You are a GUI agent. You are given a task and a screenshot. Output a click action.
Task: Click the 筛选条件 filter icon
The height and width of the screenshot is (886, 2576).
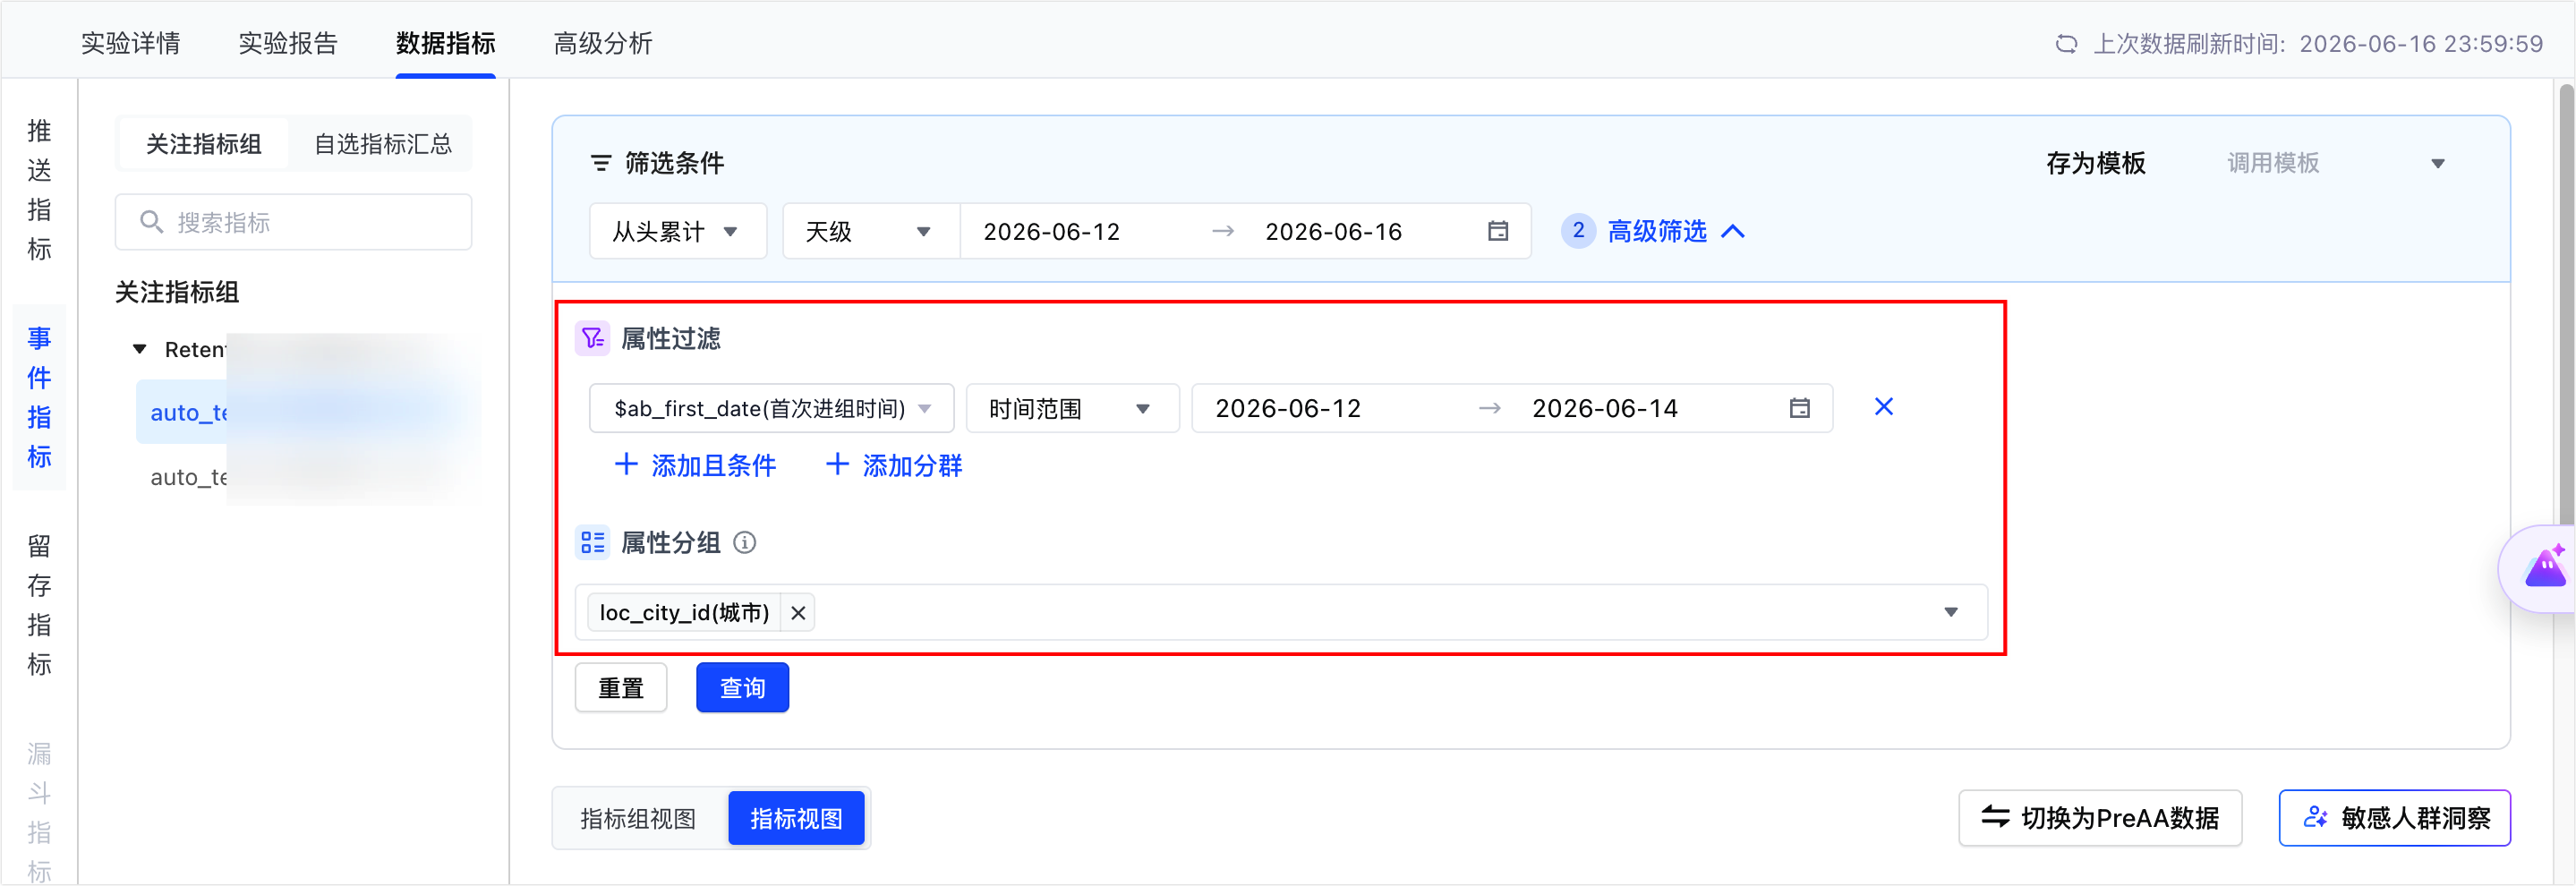(x=600, y=163)
